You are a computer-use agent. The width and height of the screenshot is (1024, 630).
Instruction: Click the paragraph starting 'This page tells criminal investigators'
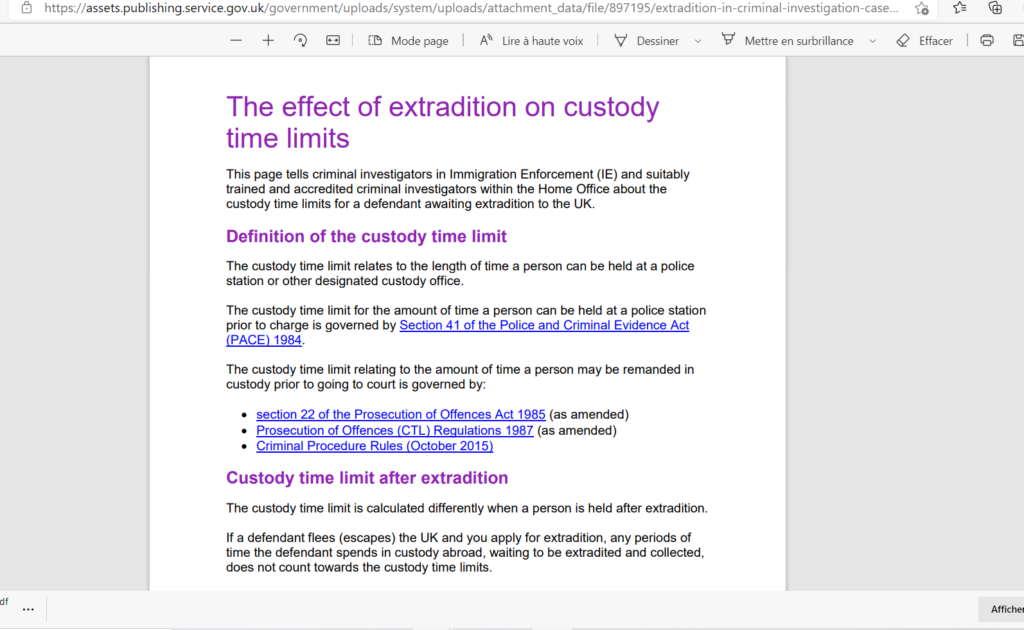click(x=458, y=189)
